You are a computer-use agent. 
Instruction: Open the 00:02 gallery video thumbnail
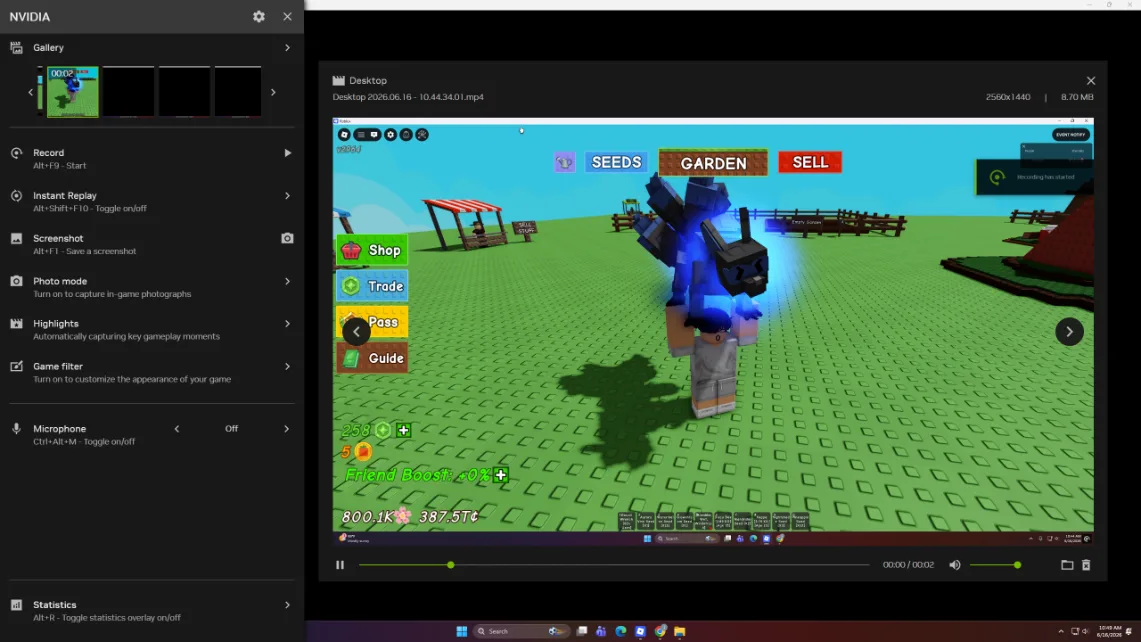click(73, 92)
